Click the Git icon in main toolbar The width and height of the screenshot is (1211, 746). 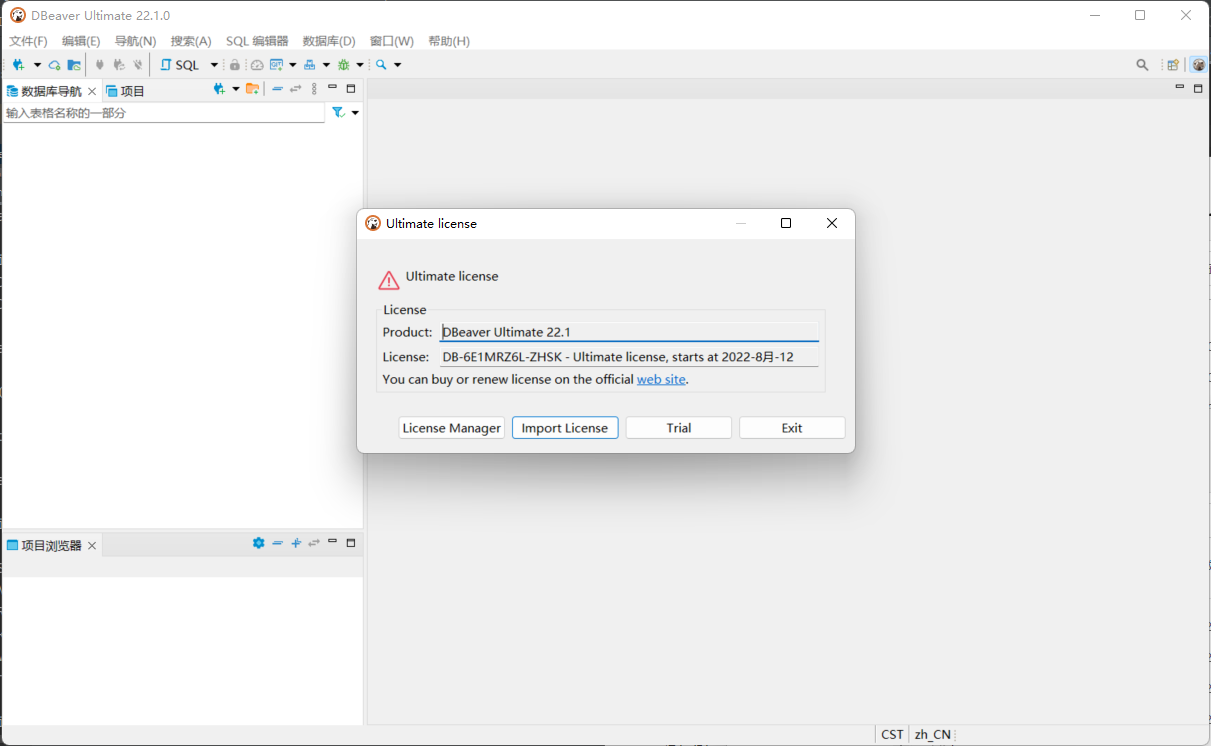[x=276, y=65]
